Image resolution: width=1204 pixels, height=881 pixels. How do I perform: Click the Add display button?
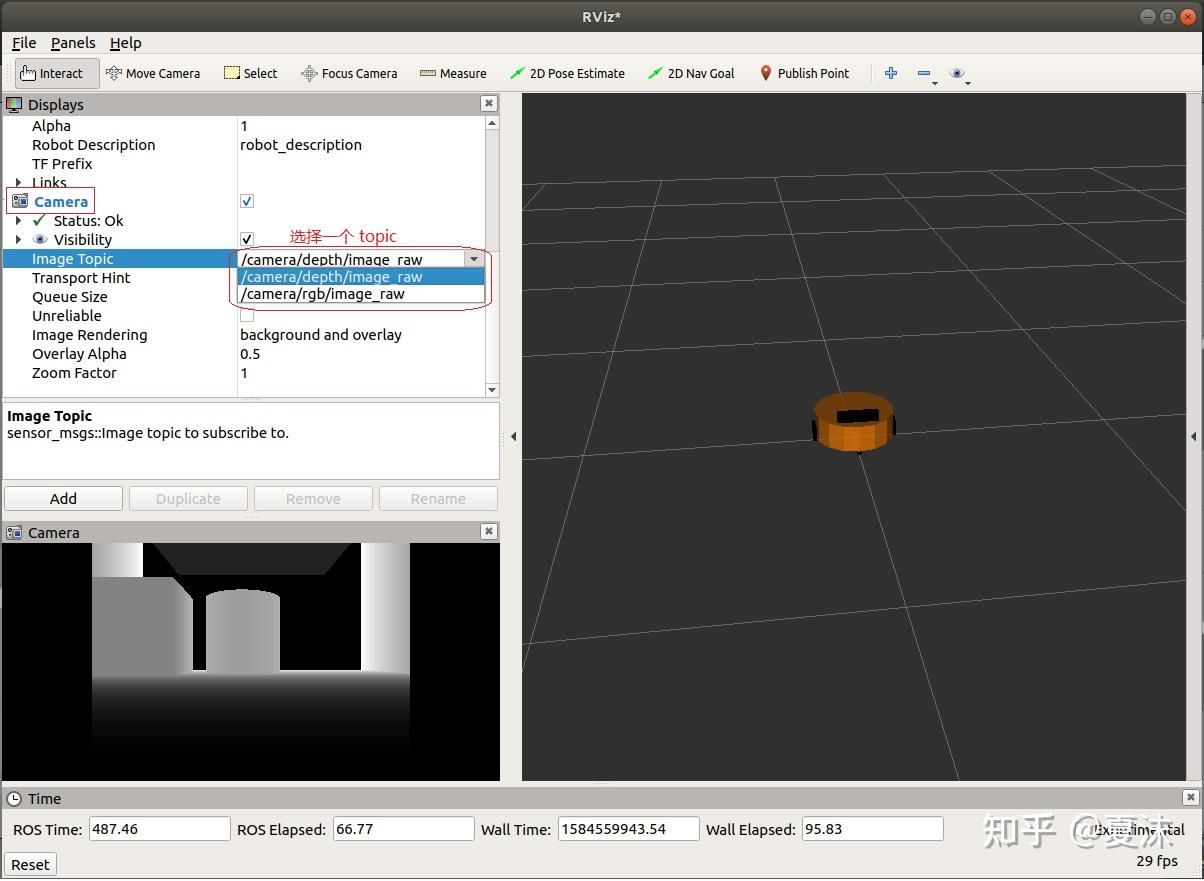coord(63,498)
